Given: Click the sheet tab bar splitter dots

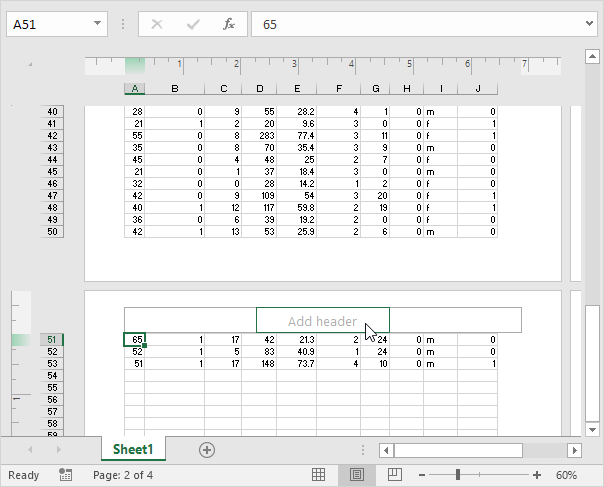Looking at the screenshot, I should pyautogui.click(x=362, y=450).
